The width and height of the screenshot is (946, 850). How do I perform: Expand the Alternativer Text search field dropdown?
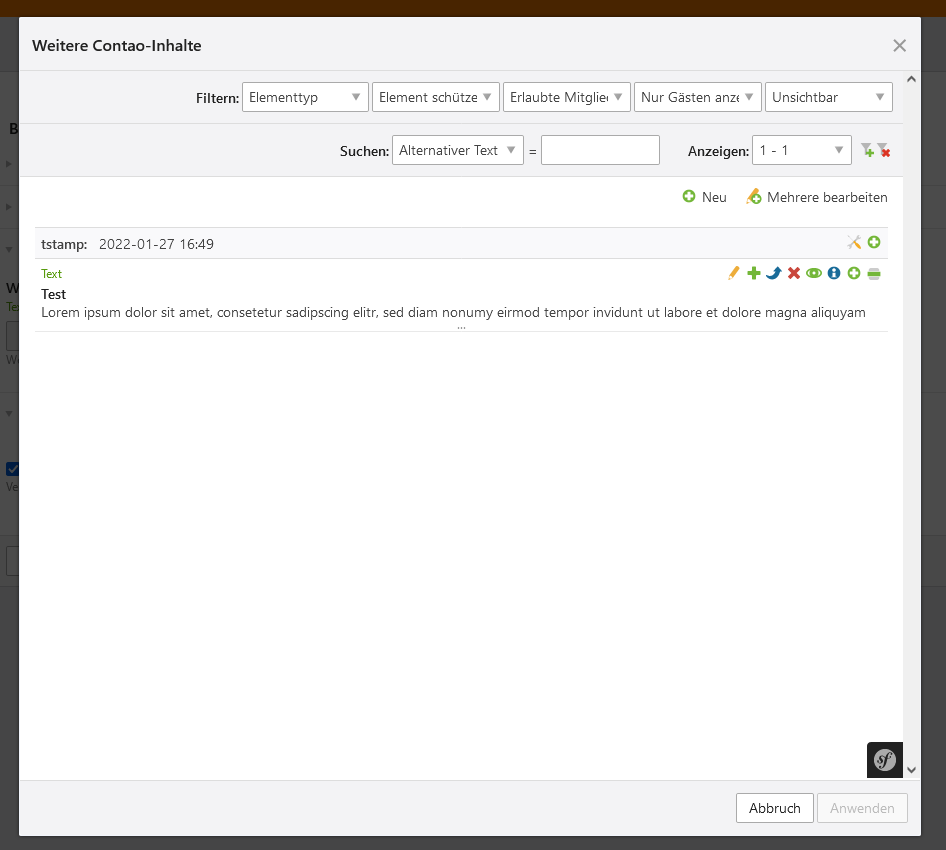click(457, 150)
